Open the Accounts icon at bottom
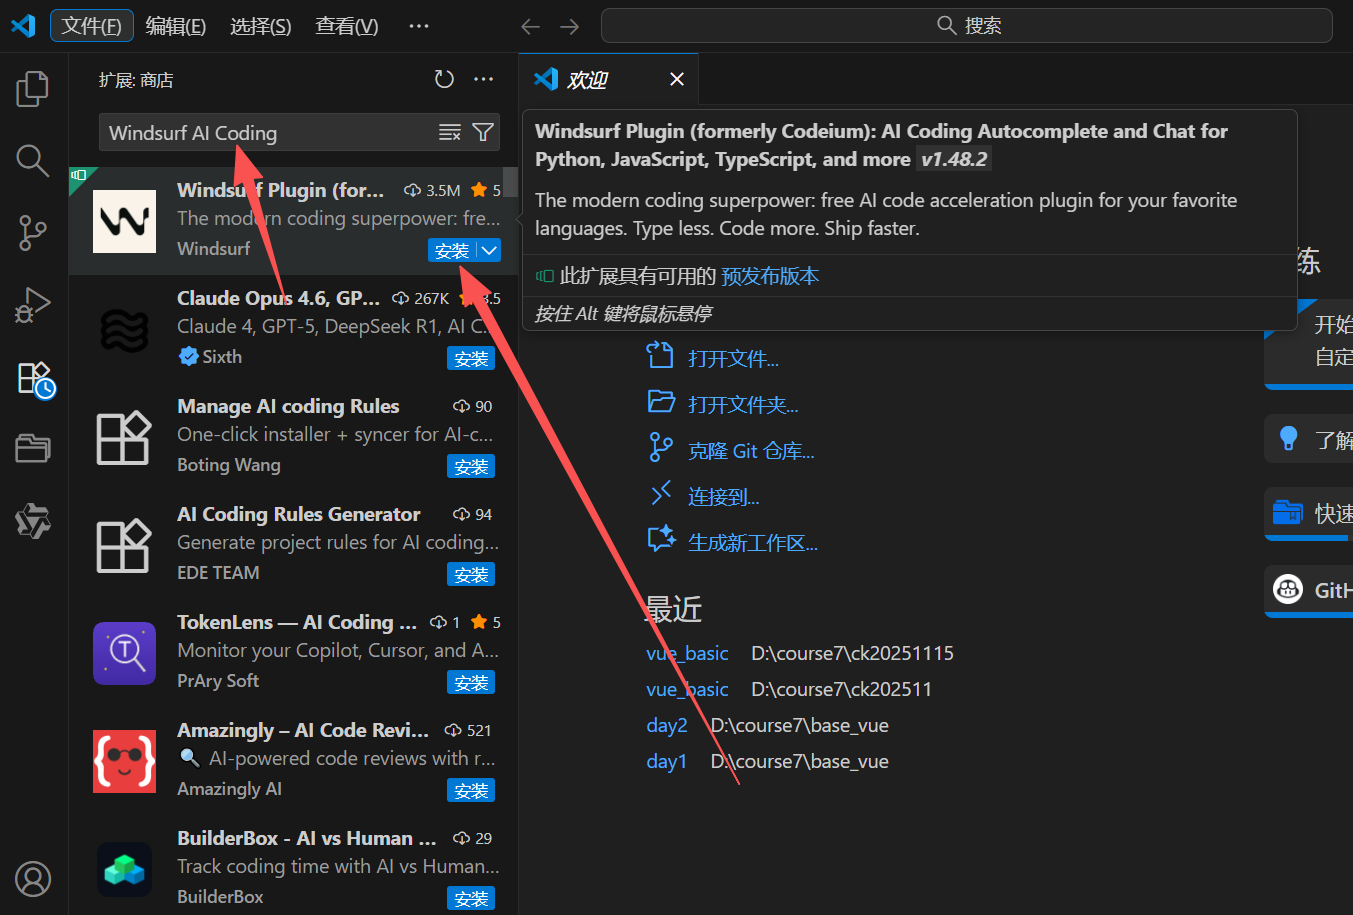1353x915 pixels. (33, 879)
